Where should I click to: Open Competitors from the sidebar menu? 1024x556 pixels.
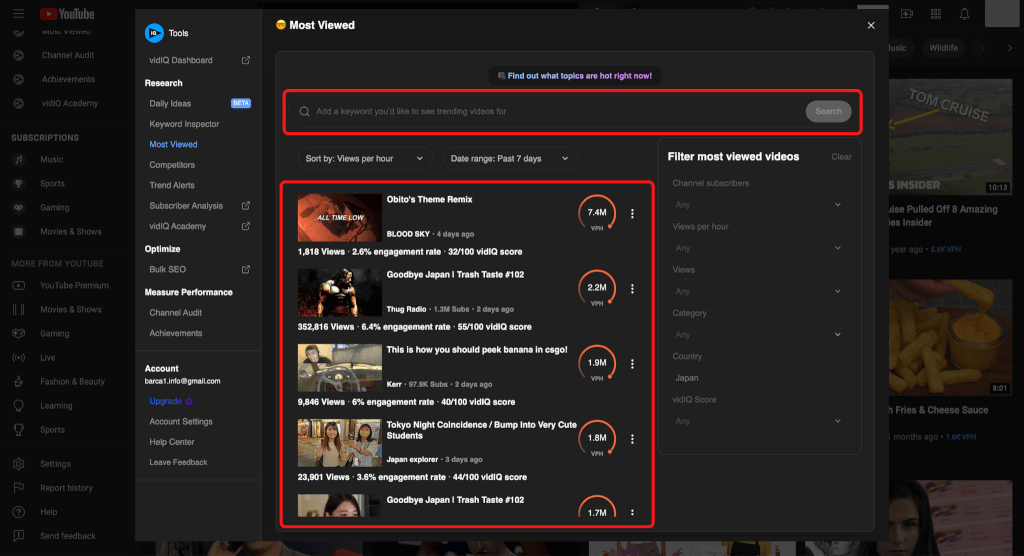pos(172,165)
